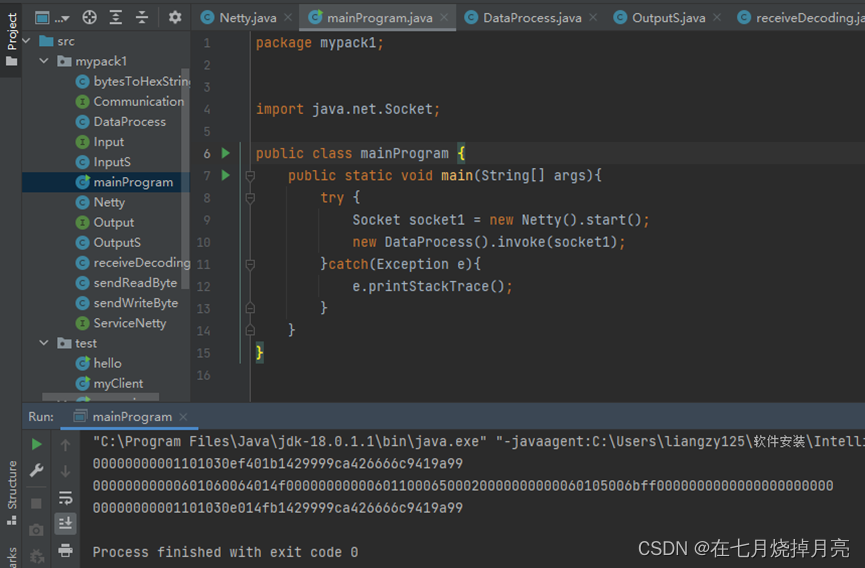
Task: Open the project view dropdown selector
Action: click(53, 17)
